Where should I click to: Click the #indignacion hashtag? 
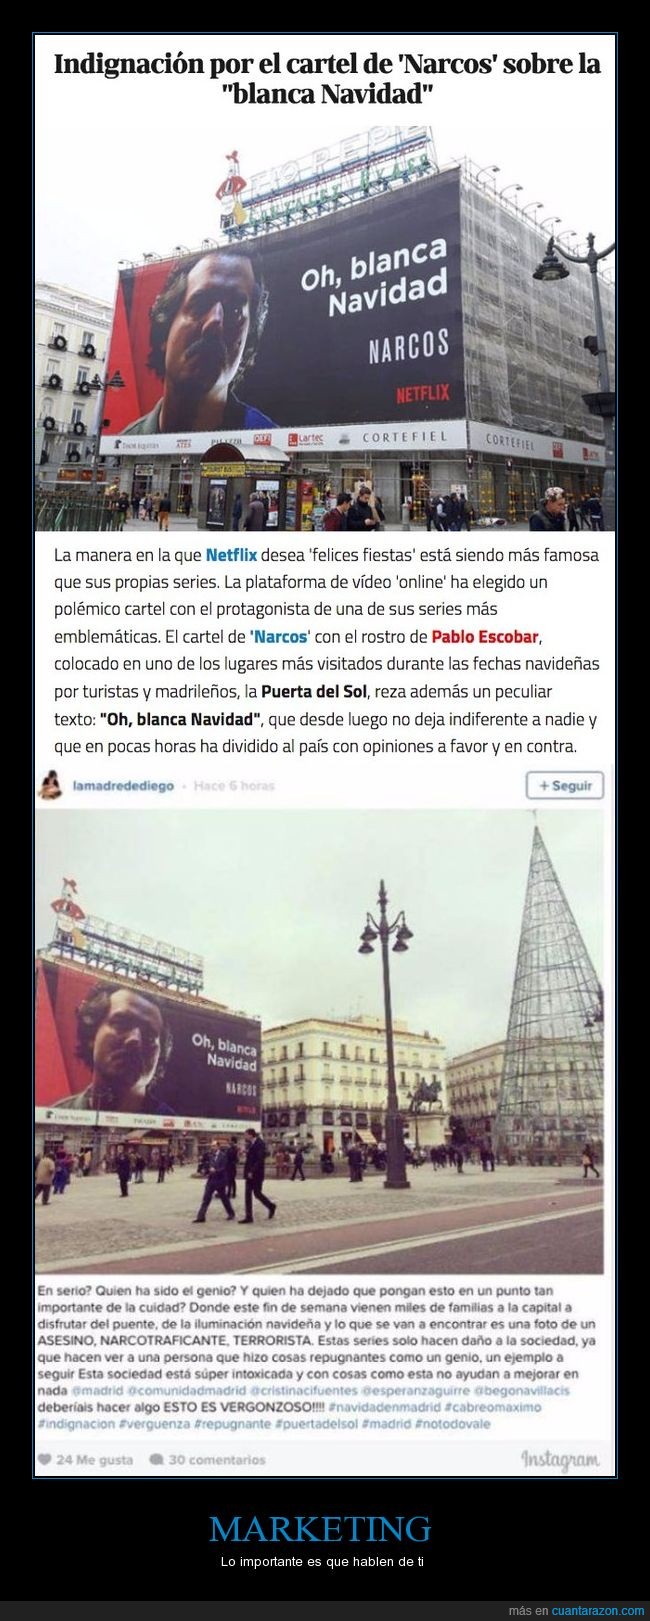[75, 1423]
